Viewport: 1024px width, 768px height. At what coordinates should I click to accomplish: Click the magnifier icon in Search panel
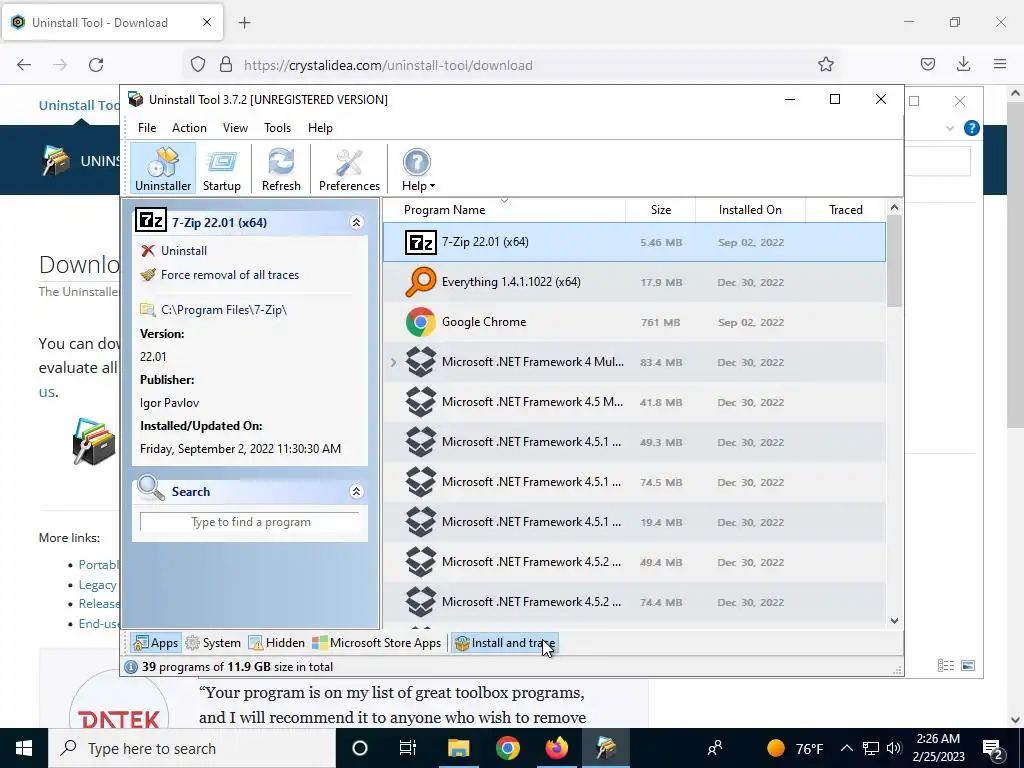pos(151,488)
